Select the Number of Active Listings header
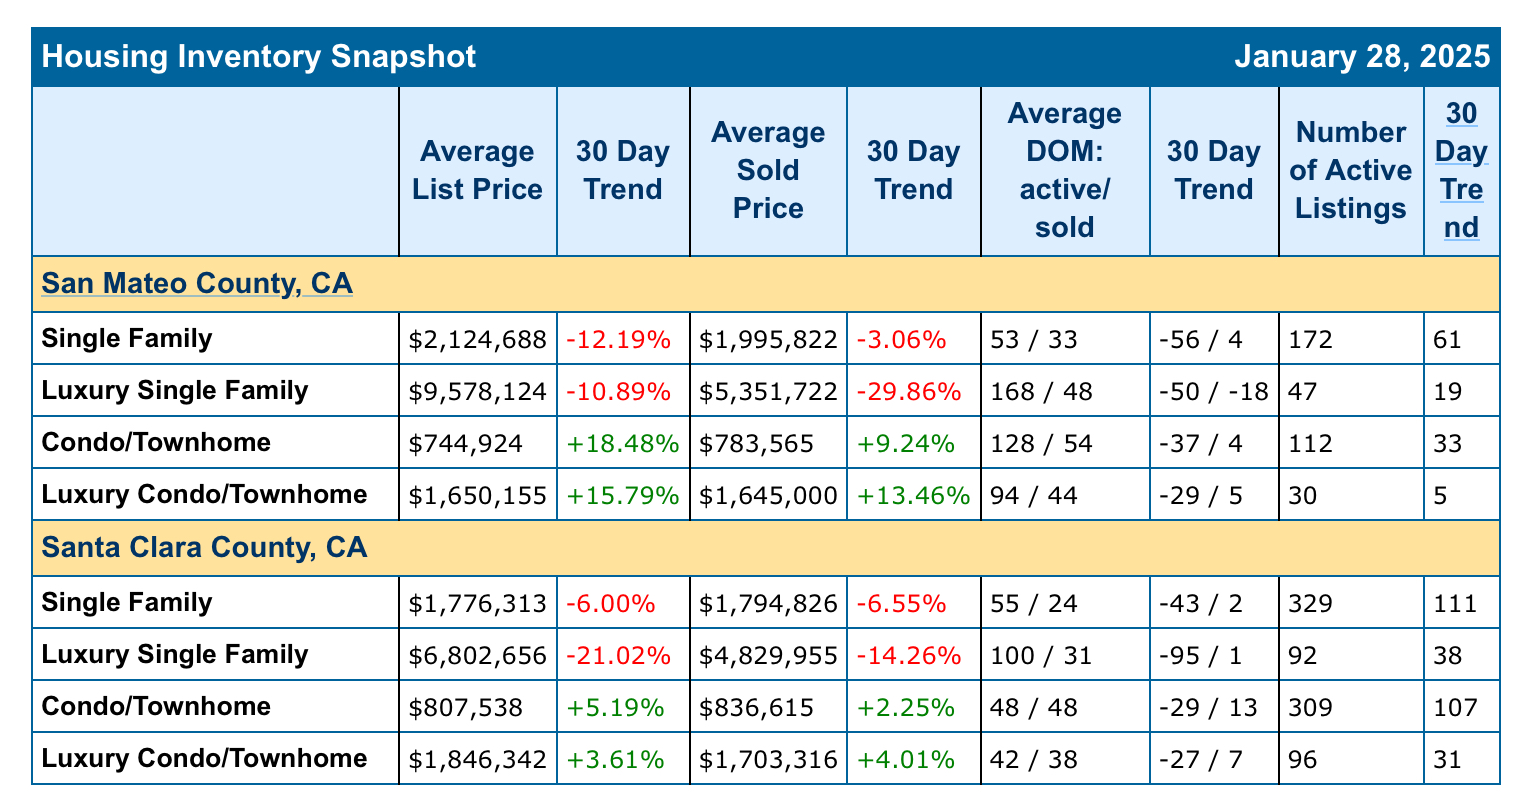 point(1350,170)
